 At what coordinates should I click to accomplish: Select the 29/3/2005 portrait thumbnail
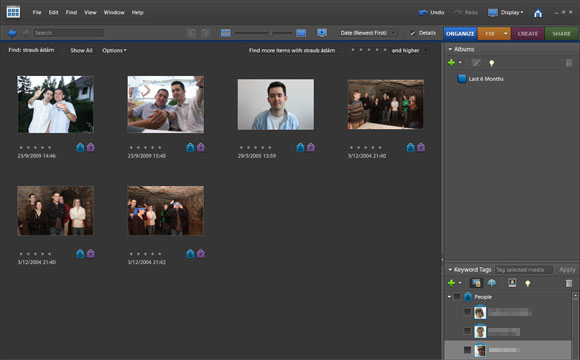[x=276, y=104]
